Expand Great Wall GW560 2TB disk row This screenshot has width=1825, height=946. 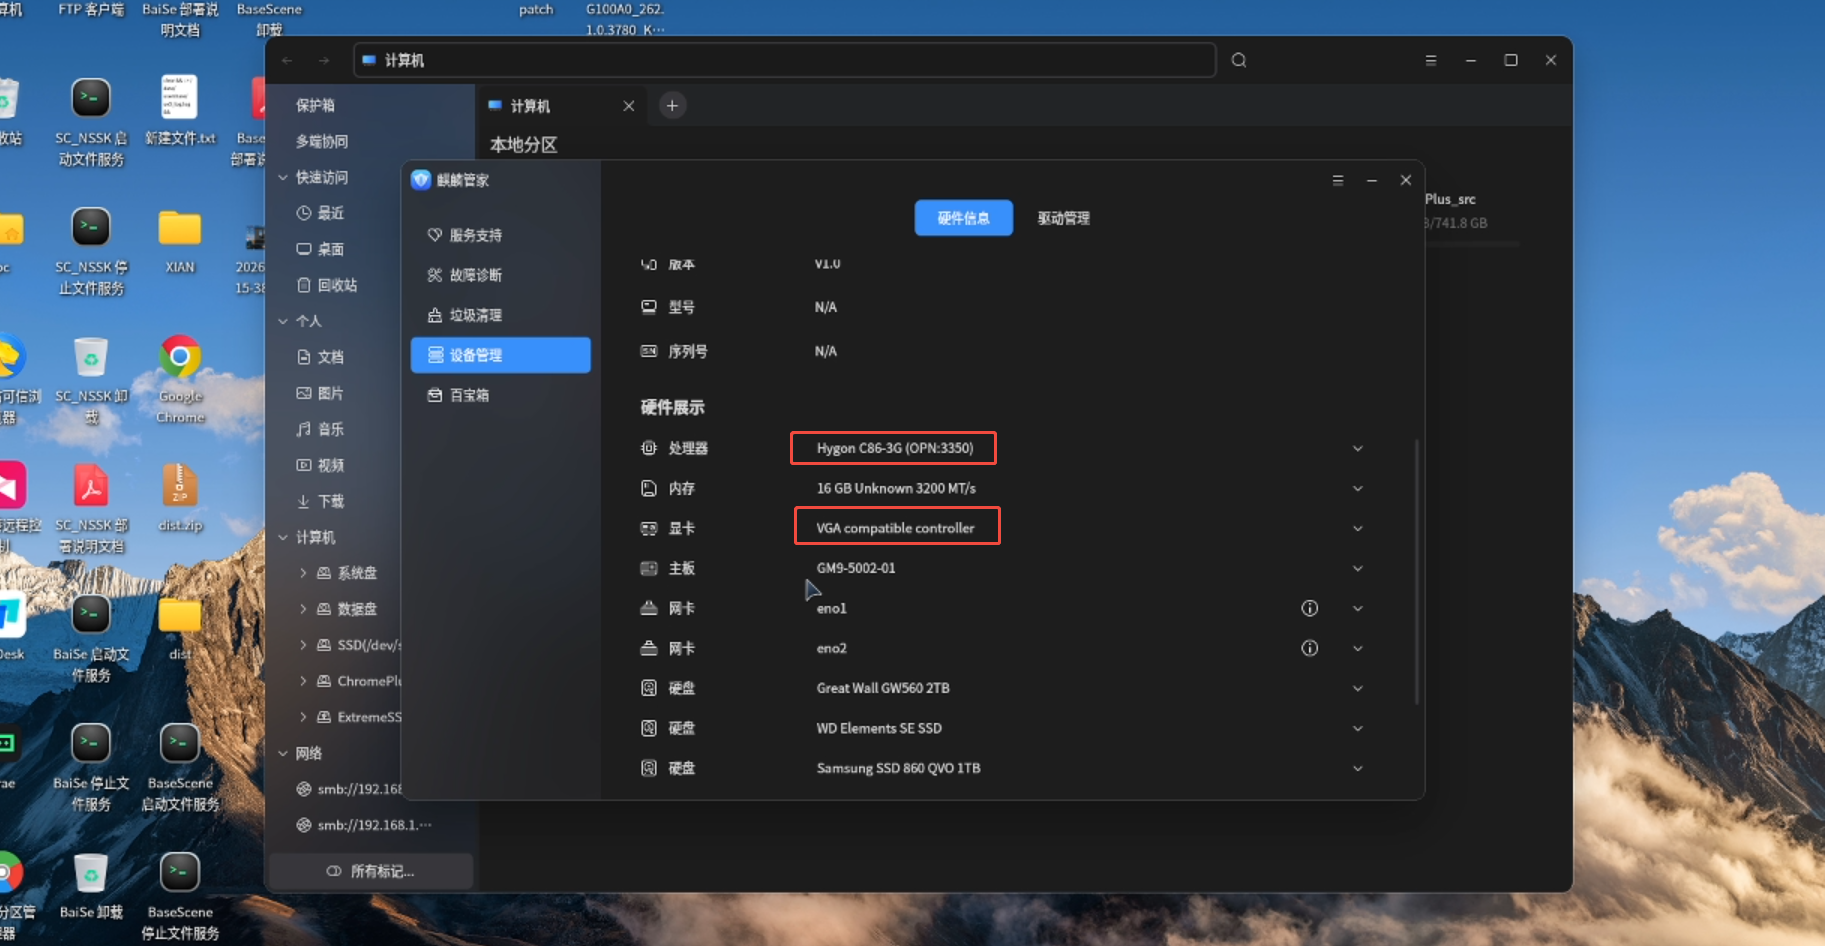[1358, 688]
